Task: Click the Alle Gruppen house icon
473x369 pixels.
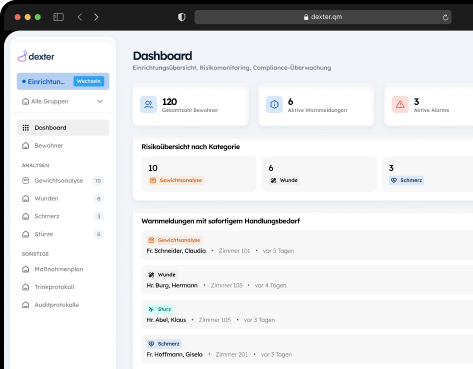Action: click(x=25, y=101)
